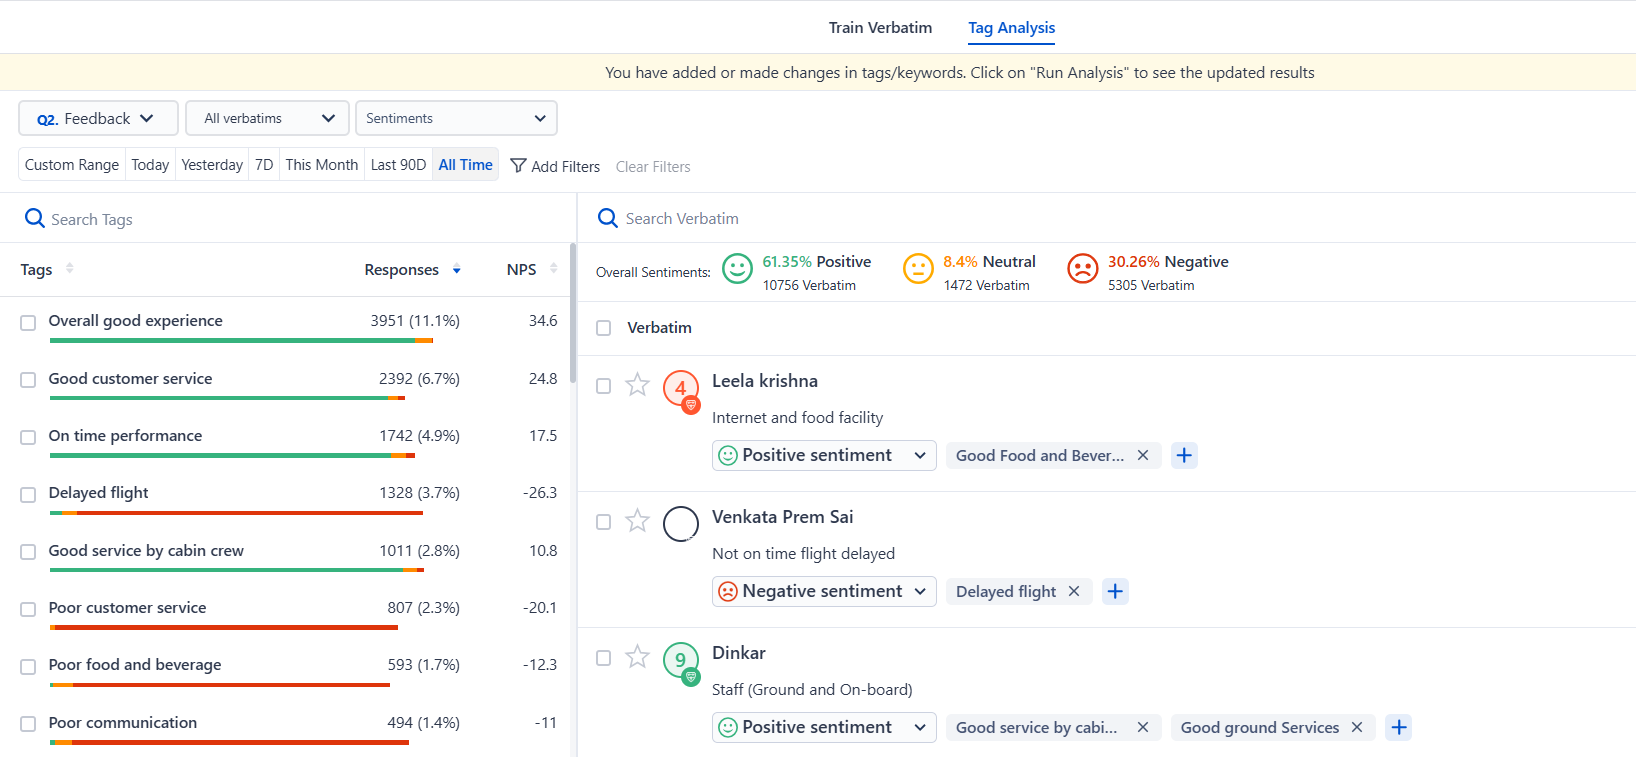Select all verbatims via header checkbox
Viewport: 1636px width, 757px height.
603,328
